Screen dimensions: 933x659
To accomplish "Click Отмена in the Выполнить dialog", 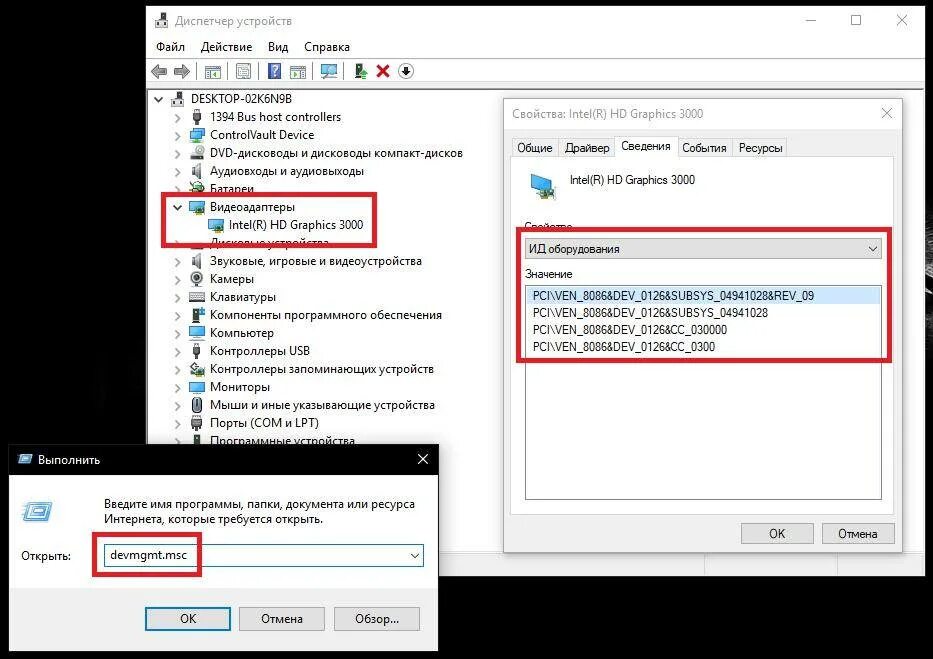I will tap(281, 619).
